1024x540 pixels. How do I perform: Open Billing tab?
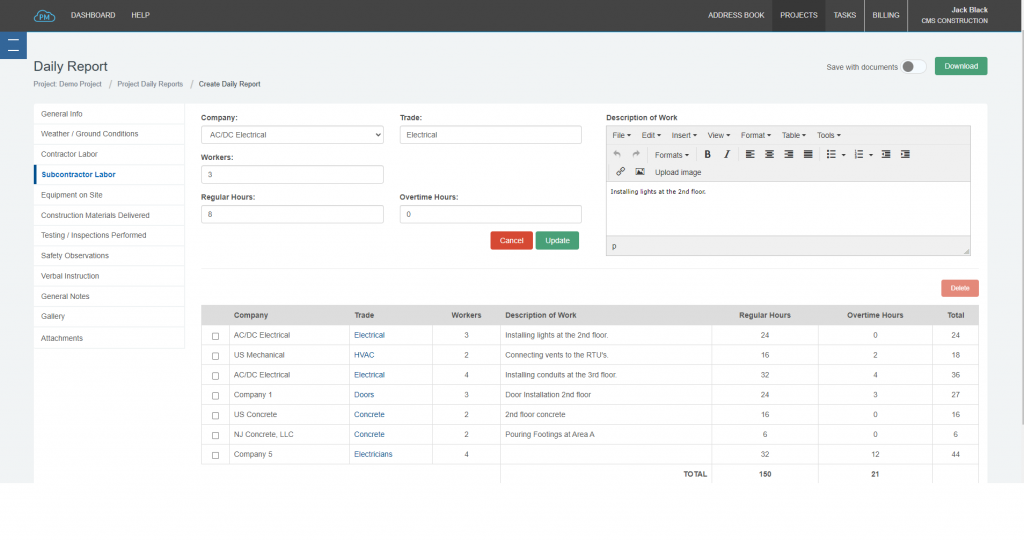click(x=886, y=15)
